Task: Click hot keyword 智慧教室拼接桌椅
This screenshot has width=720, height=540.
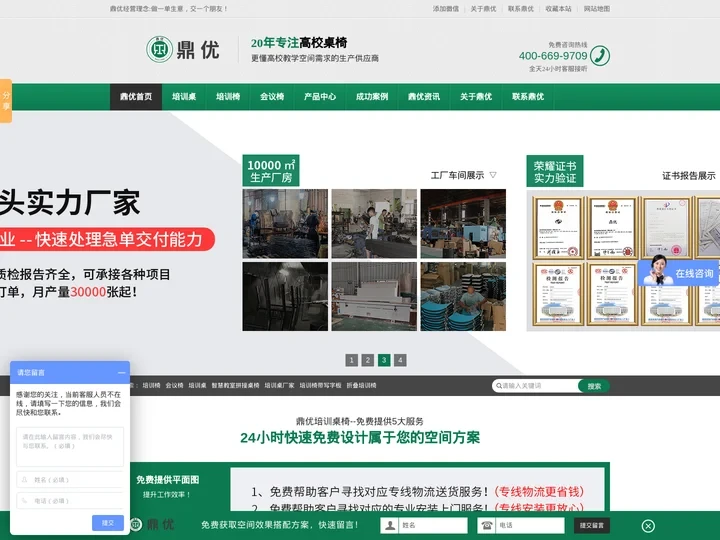Action: [x=235, y=385]
